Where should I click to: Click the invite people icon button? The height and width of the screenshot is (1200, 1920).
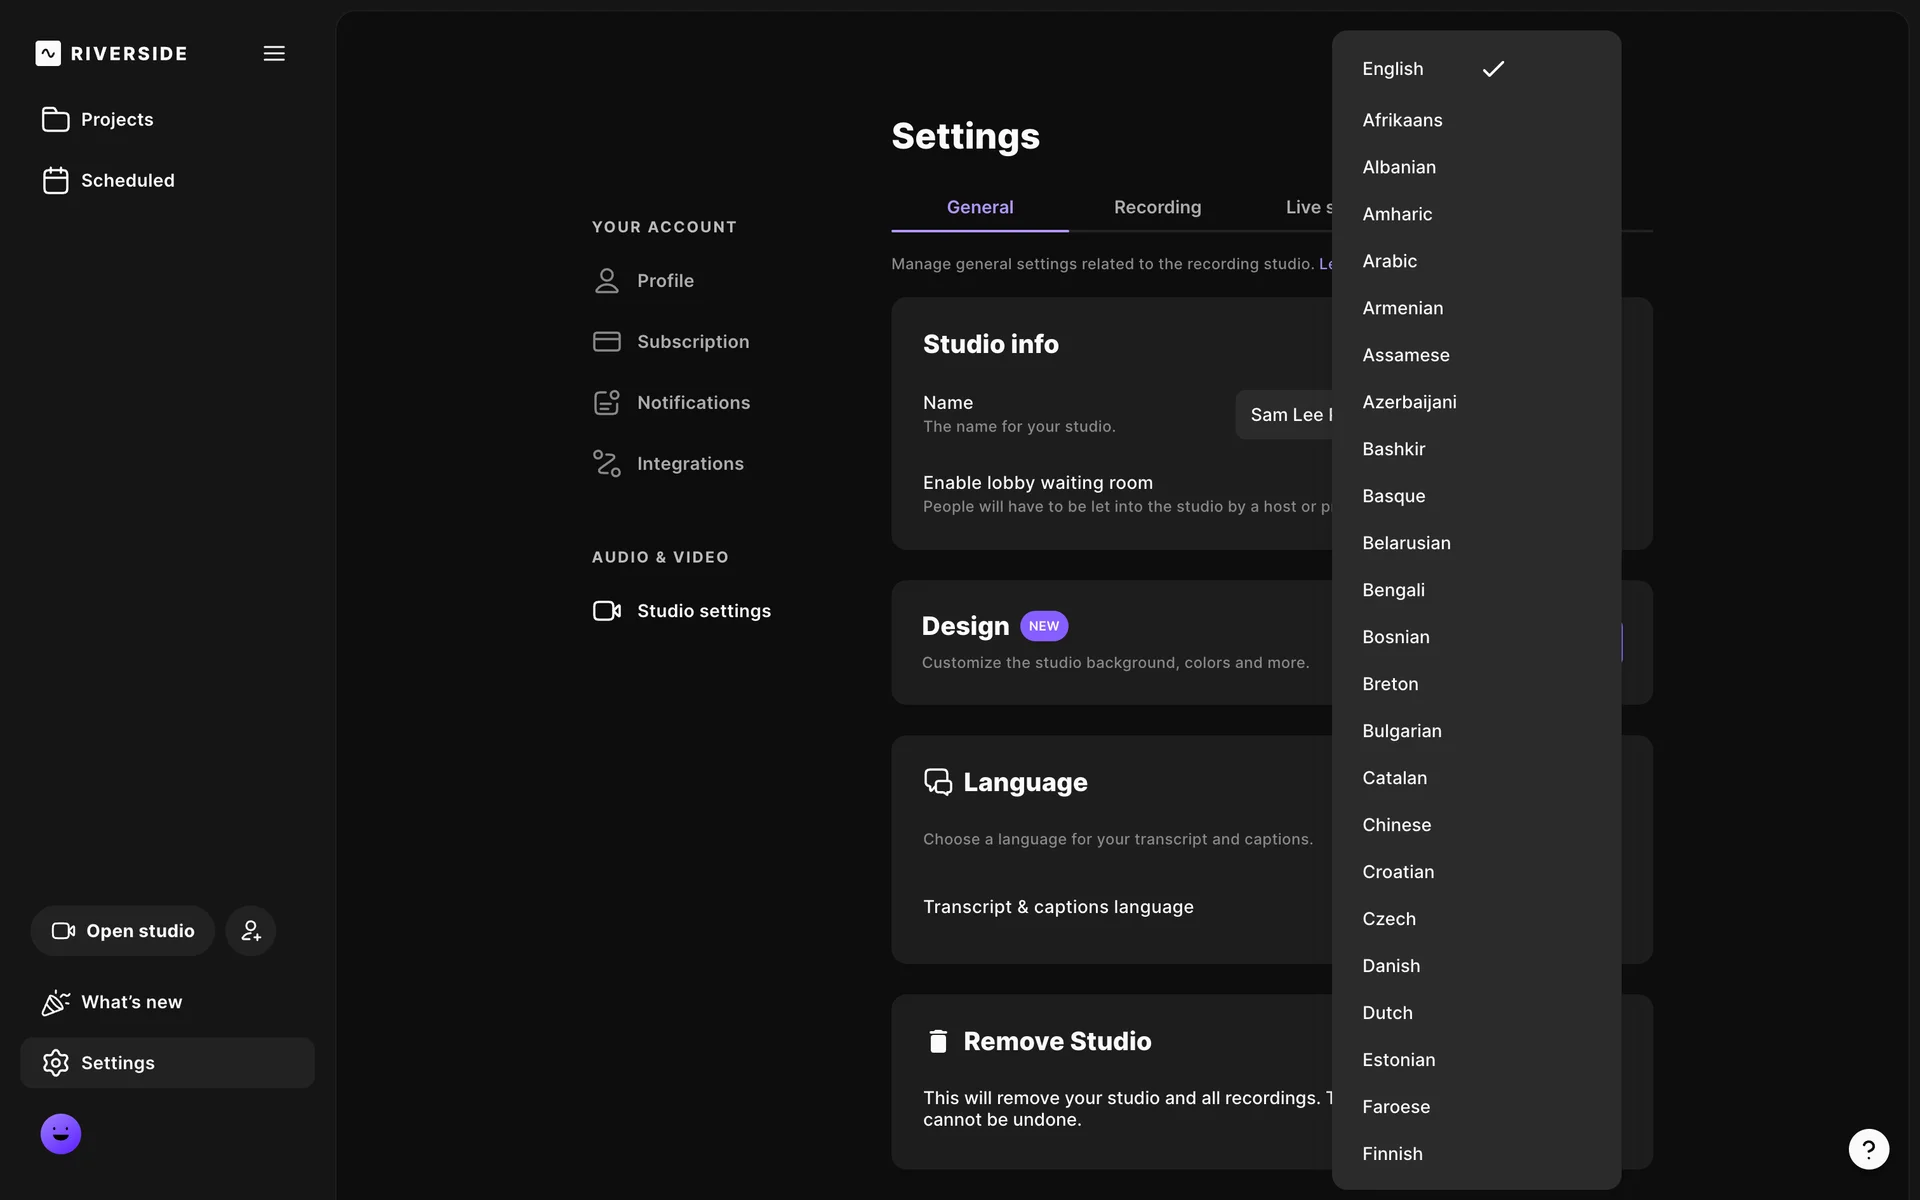pyautogui.click(x=250, y=931)
